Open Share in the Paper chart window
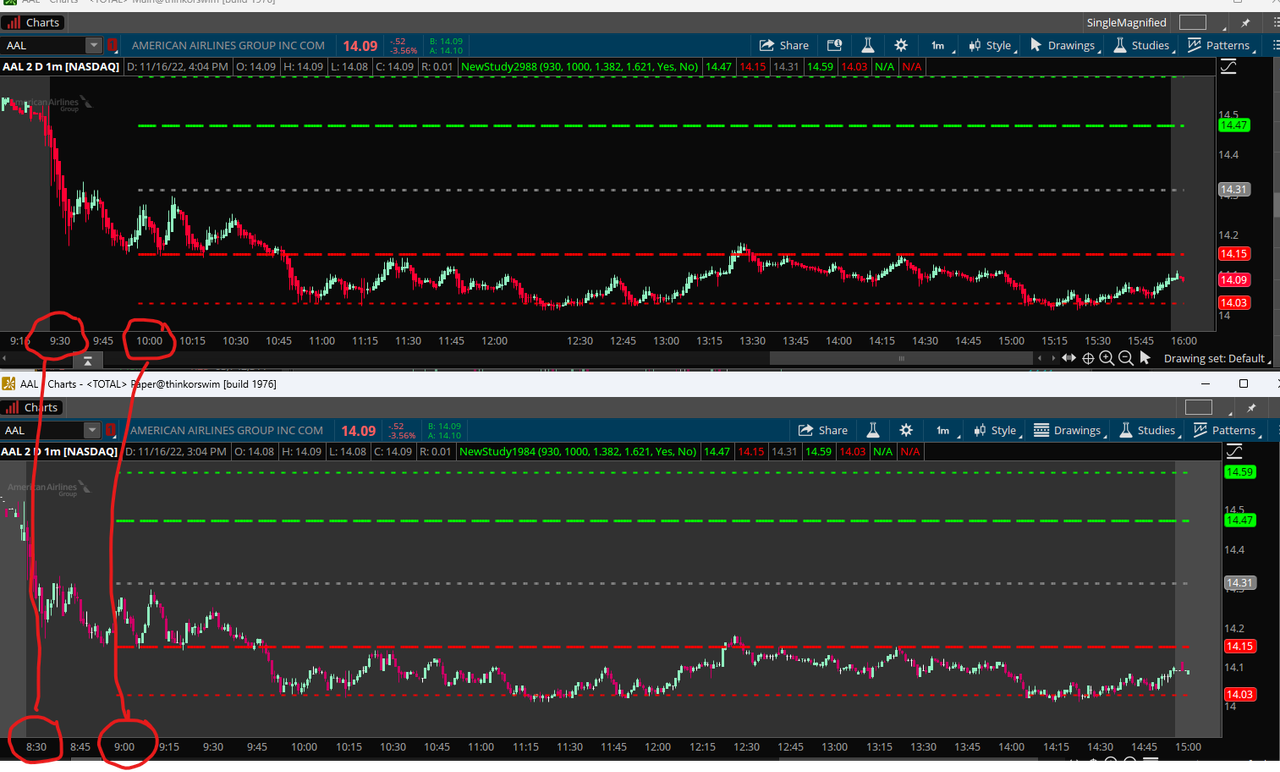Viewport: 1280px width, 772px height. coord(822,430)
